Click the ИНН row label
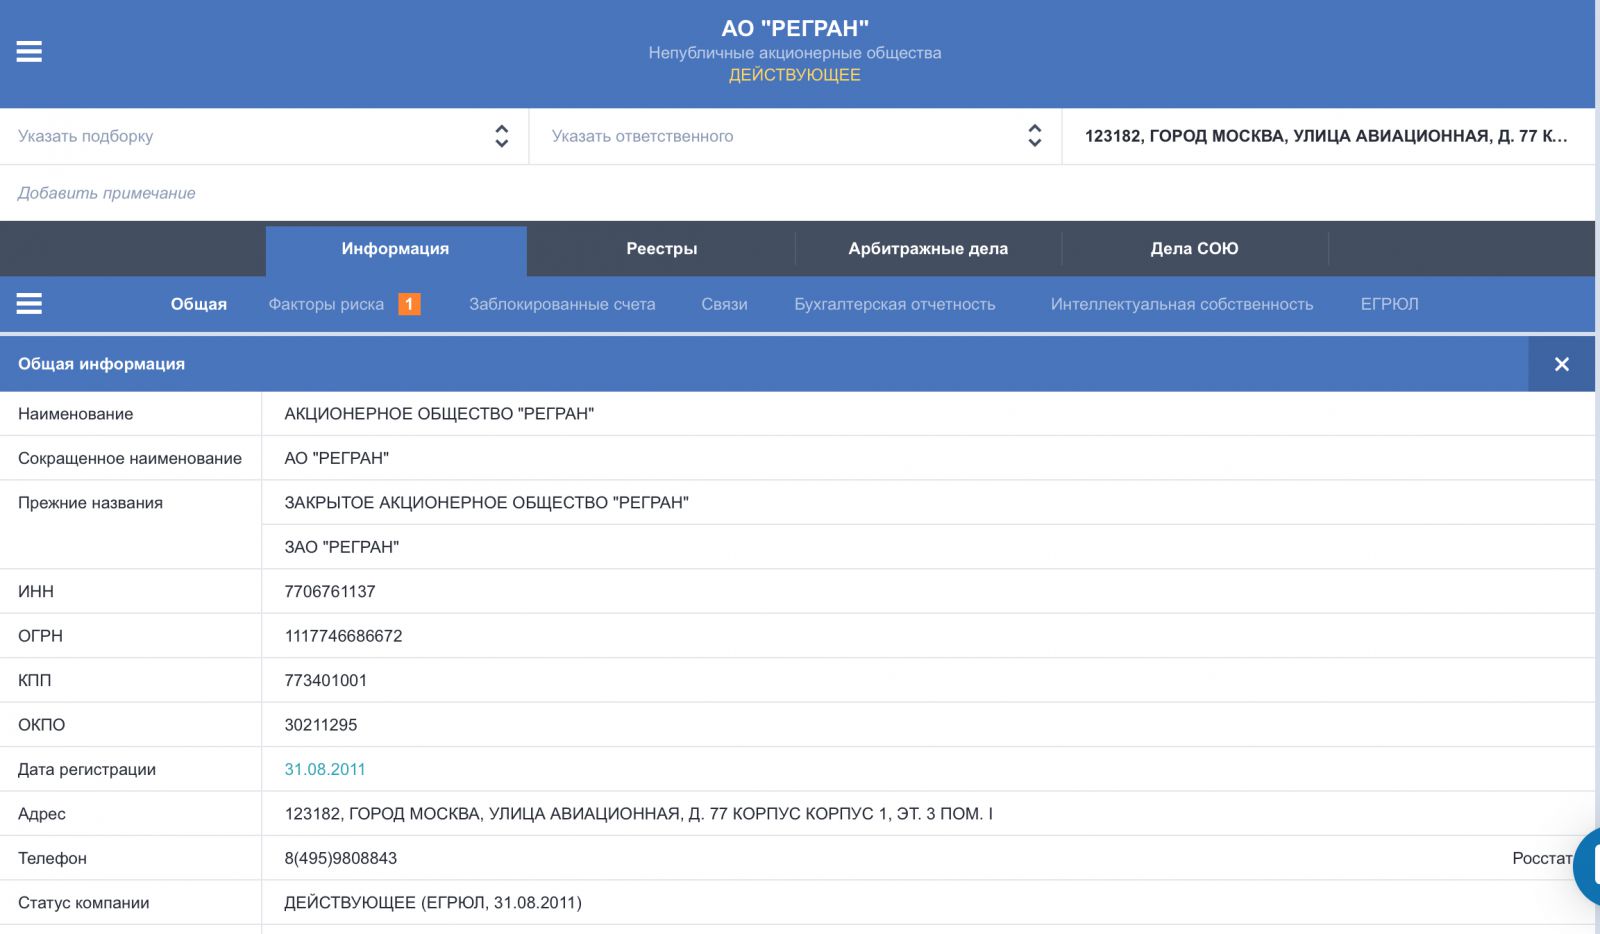Viewport: 1600px width, 934px height. click(x=36, y=591)
